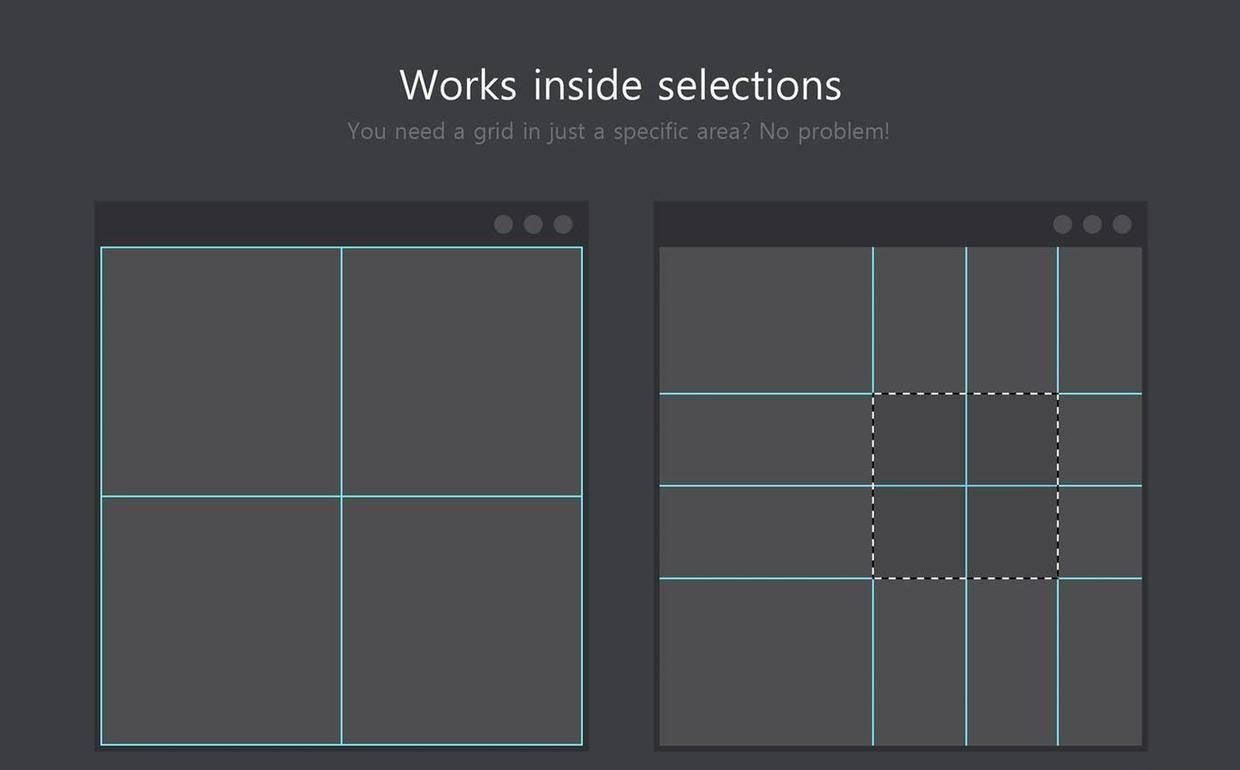Select the top-right quadrant of the left window
This screenshot has width=1240, height=770.
pyautogui.click(x=462, y=371)
